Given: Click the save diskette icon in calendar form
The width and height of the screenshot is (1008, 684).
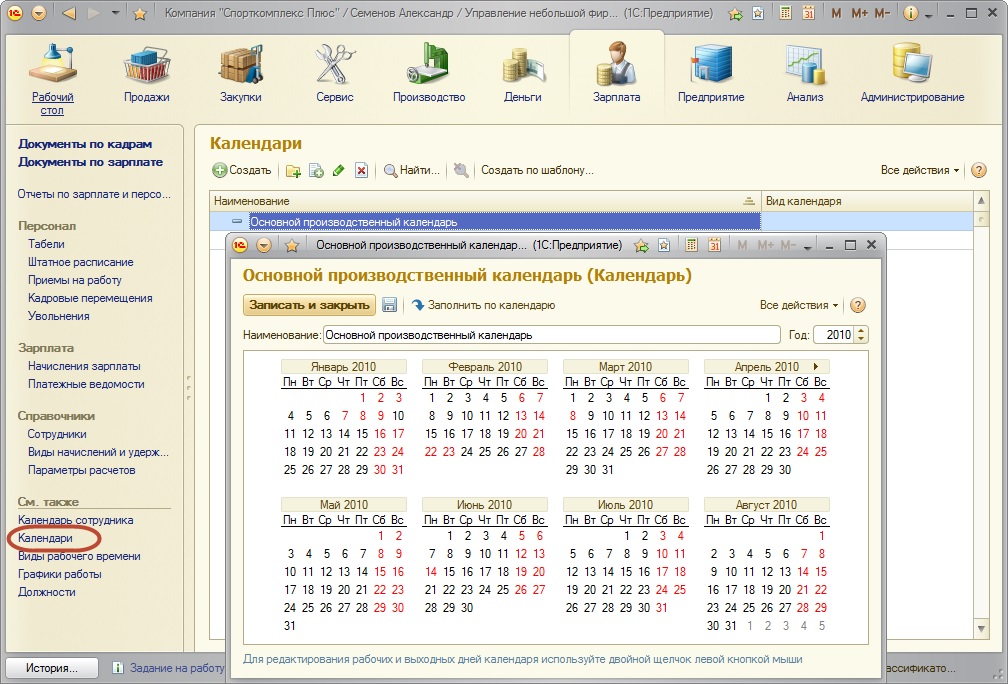Looking at the screenshot, I should point(390,305).
